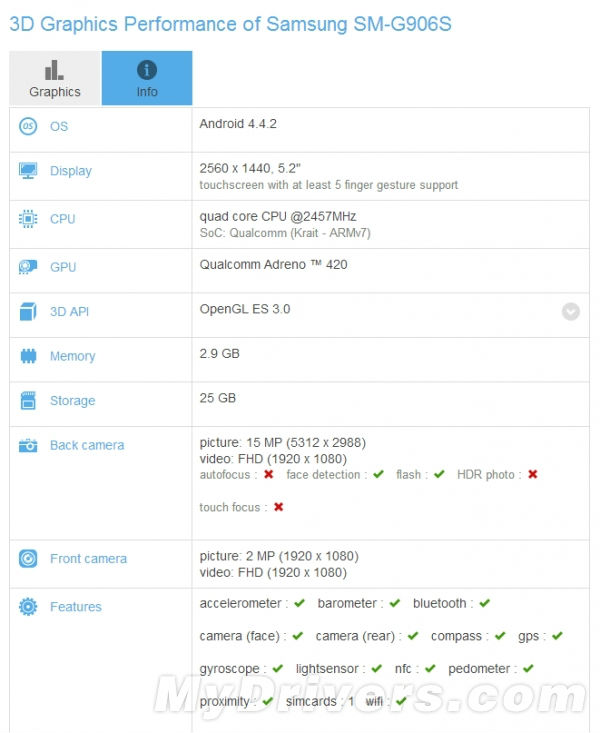This screenshot has height=733, width=600.
Task: Click the 3D API cube icon
Action: (x=28, y=312)
